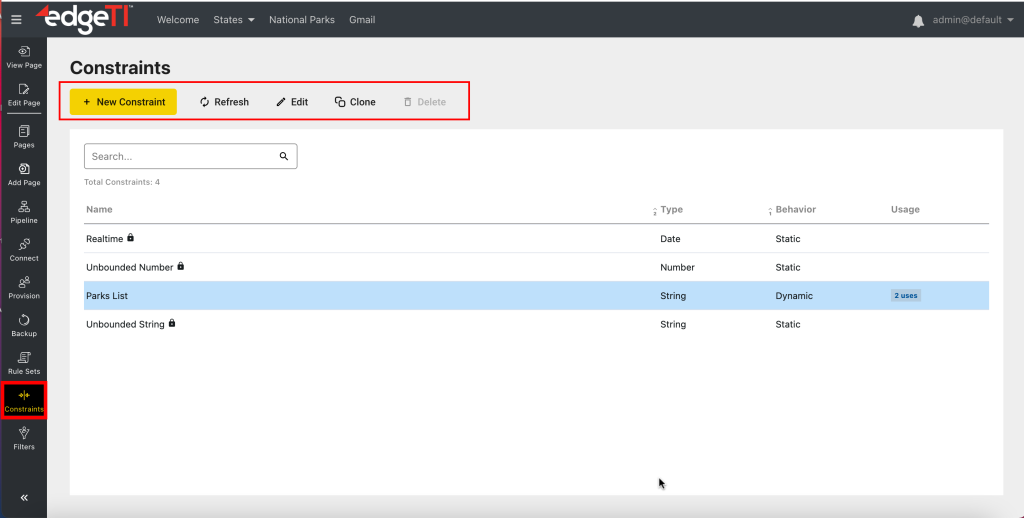Image resolution: width=1024 pixels, height=518 pixels.
Task: Open Rule Sets in sidebar
Action: click(x=24, y=363)
